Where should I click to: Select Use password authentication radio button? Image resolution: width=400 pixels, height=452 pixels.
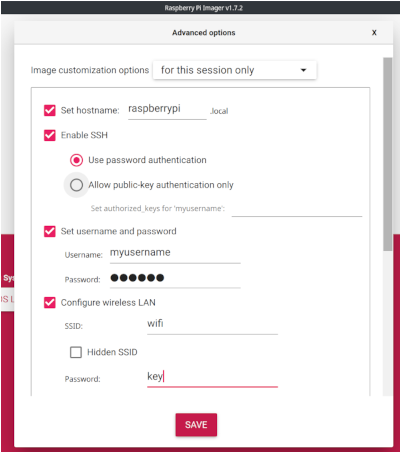(76, 160)
